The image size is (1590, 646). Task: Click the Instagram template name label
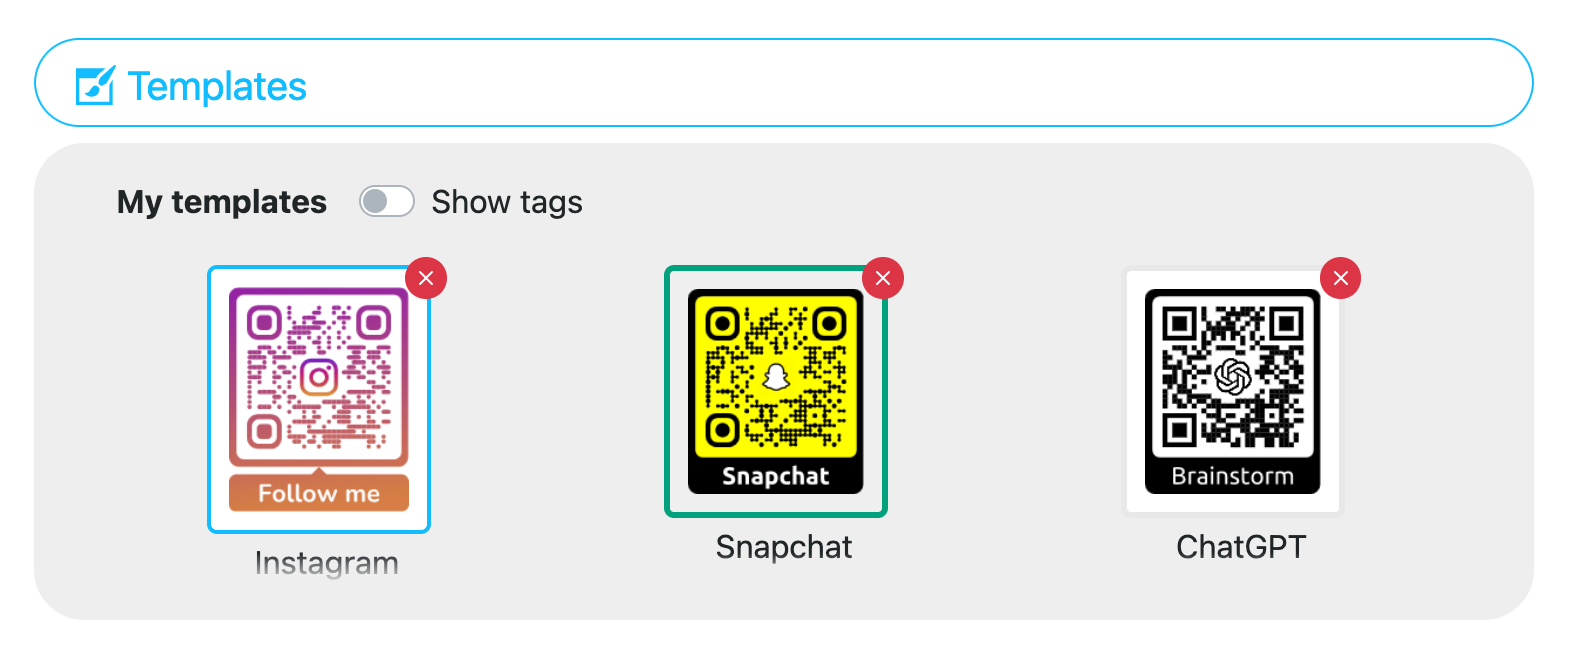327,563
